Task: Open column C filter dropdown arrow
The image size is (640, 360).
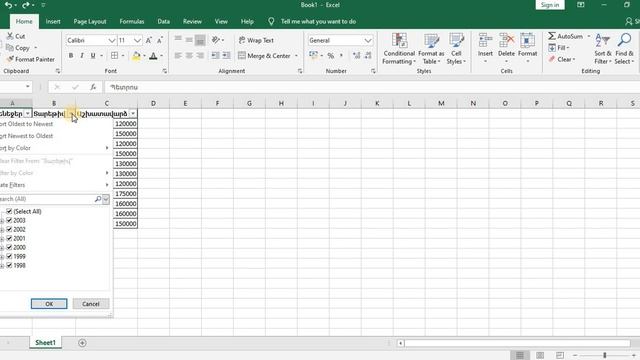Action: coord(133,113)
